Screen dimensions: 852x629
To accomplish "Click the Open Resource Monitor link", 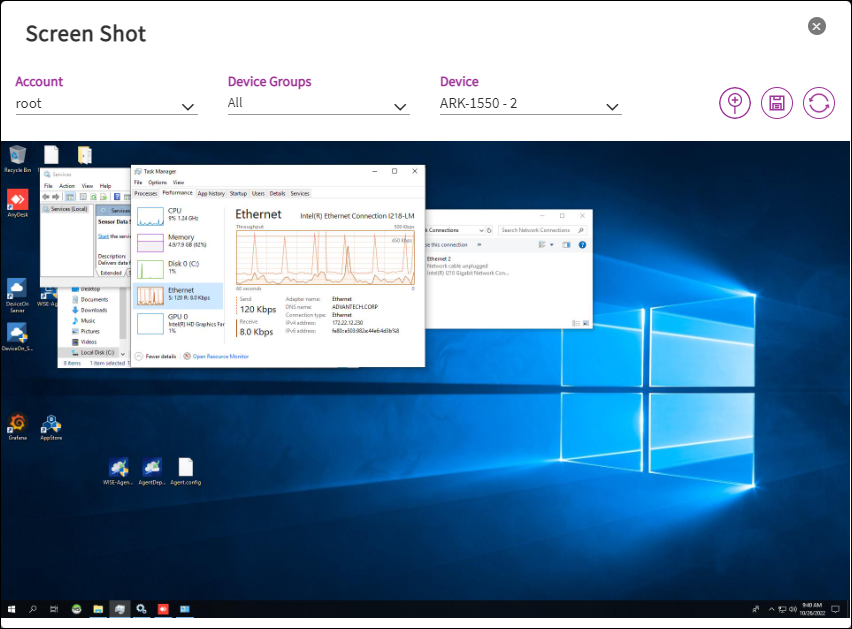I will 220,356.
